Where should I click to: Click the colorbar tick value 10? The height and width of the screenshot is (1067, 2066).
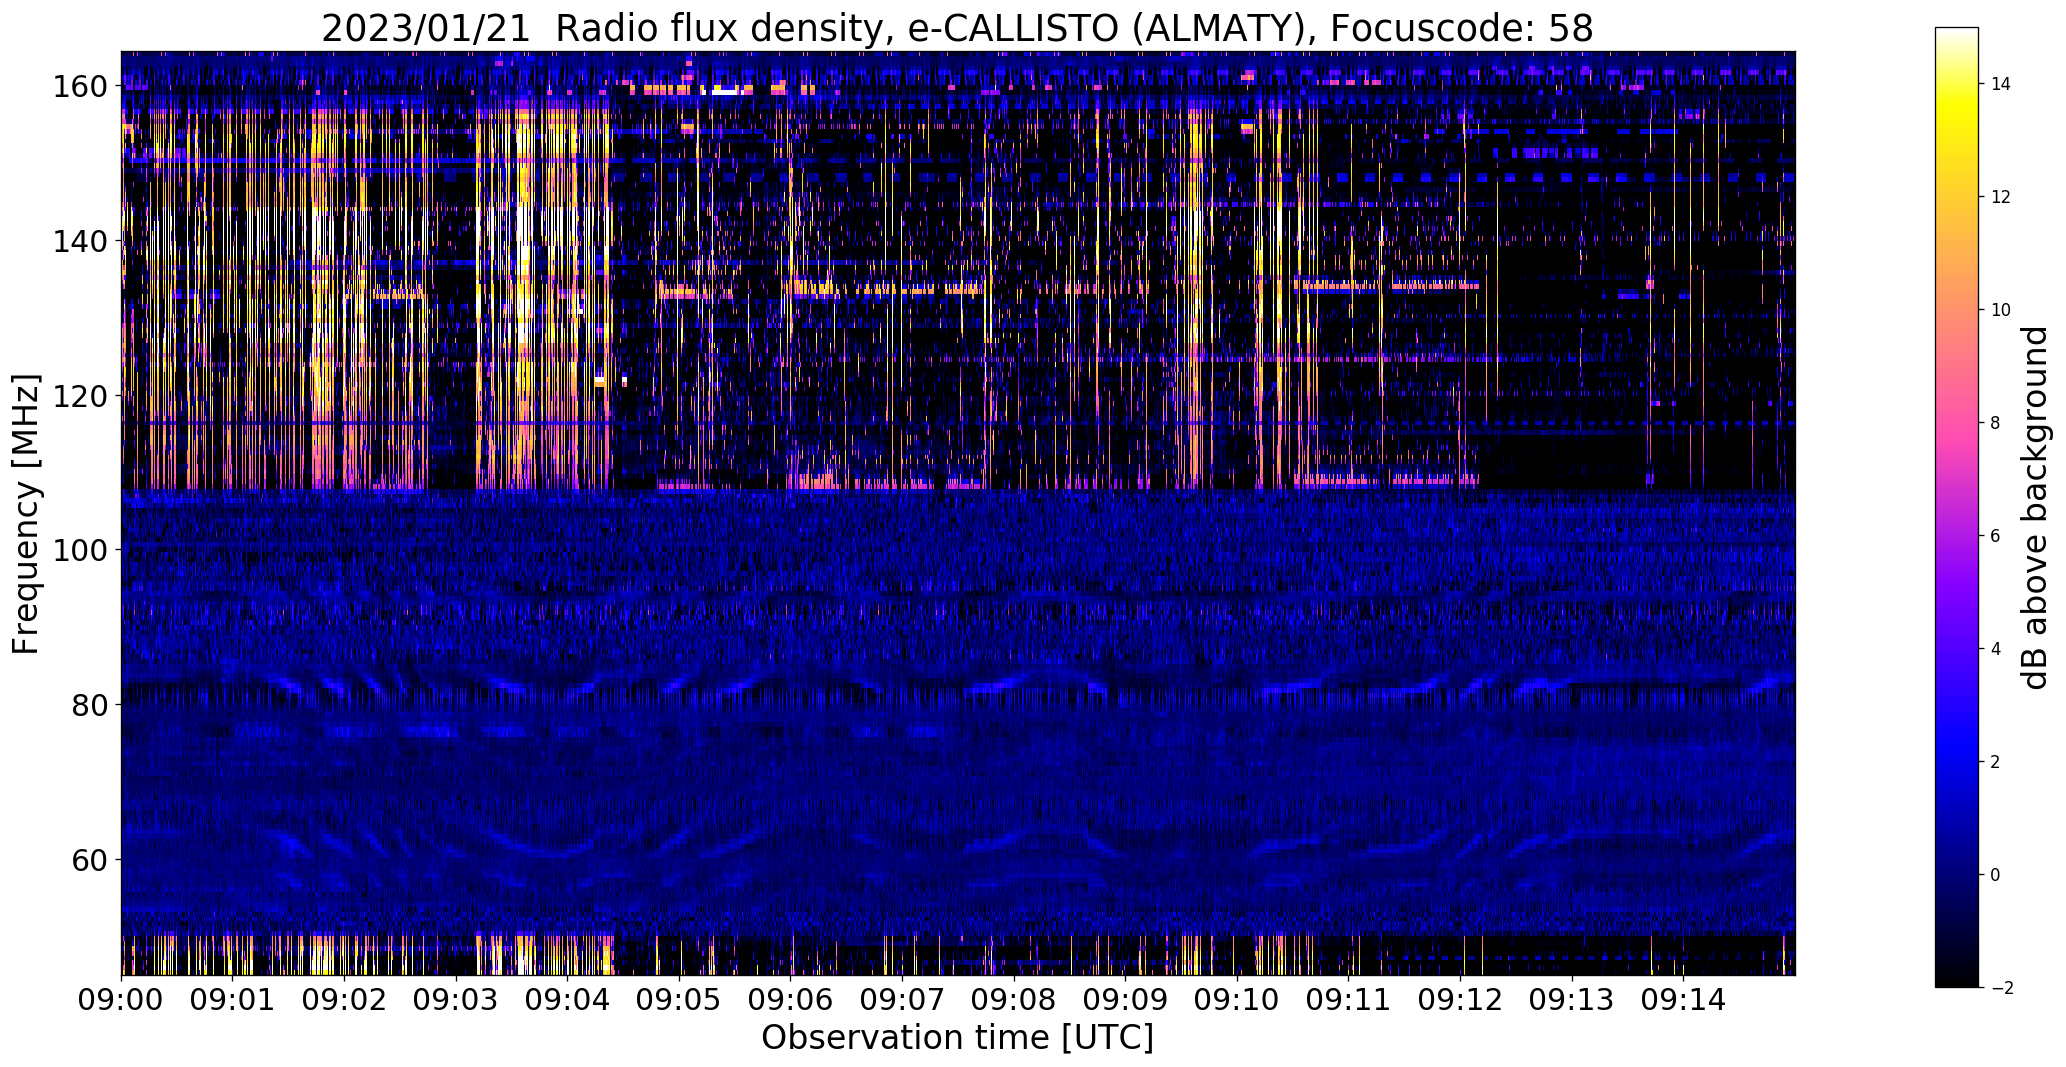pos(2000,310)
